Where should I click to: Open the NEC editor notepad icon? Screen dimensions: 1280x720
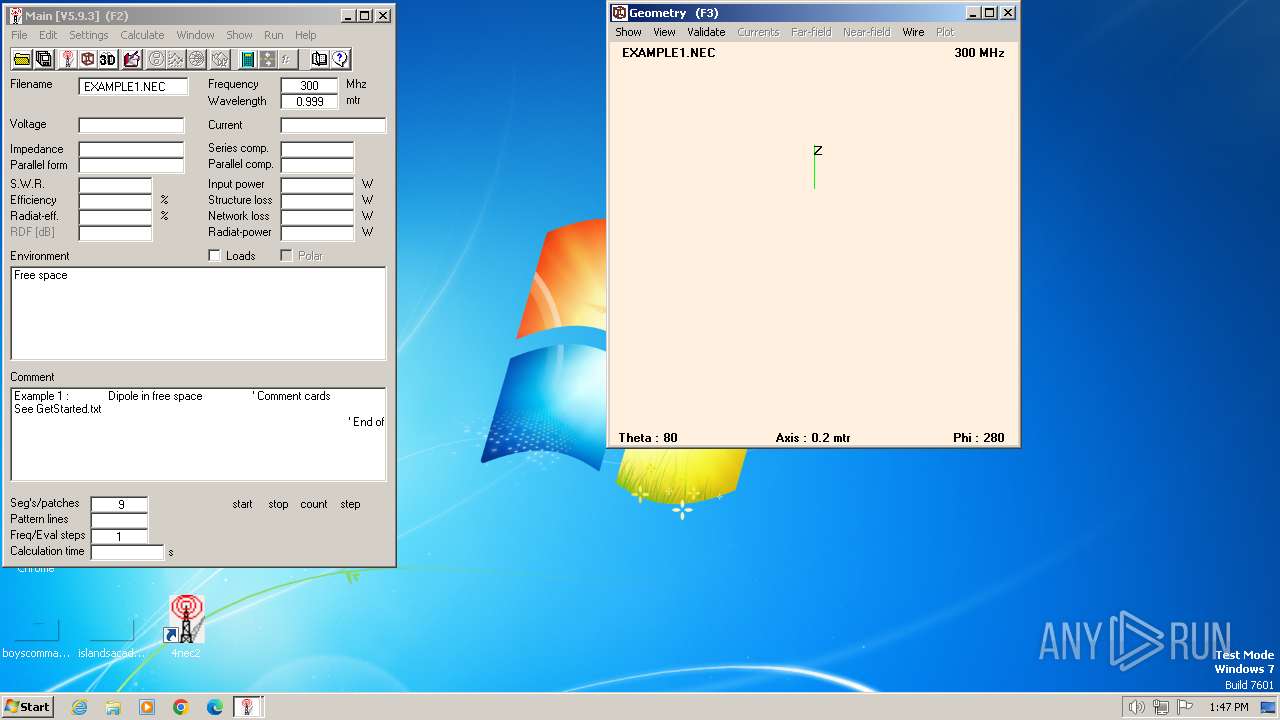(x=131, y=60)
